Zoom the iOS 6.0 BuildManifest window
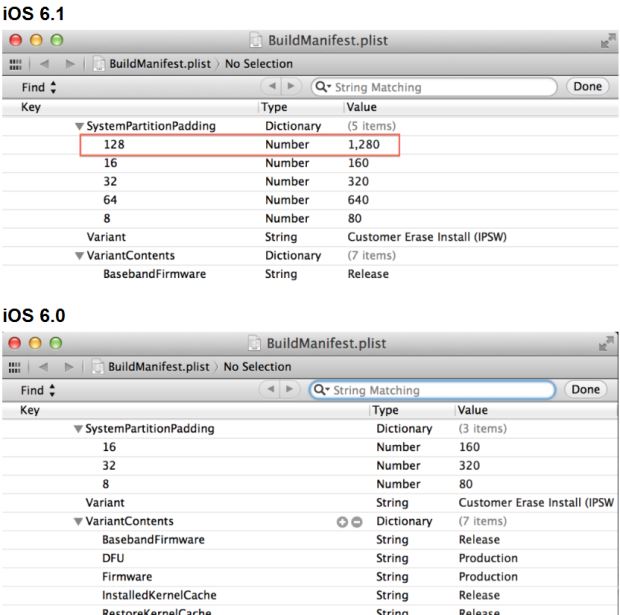The width and height of the screenshot is (620, 615). (x=56, y=343)
